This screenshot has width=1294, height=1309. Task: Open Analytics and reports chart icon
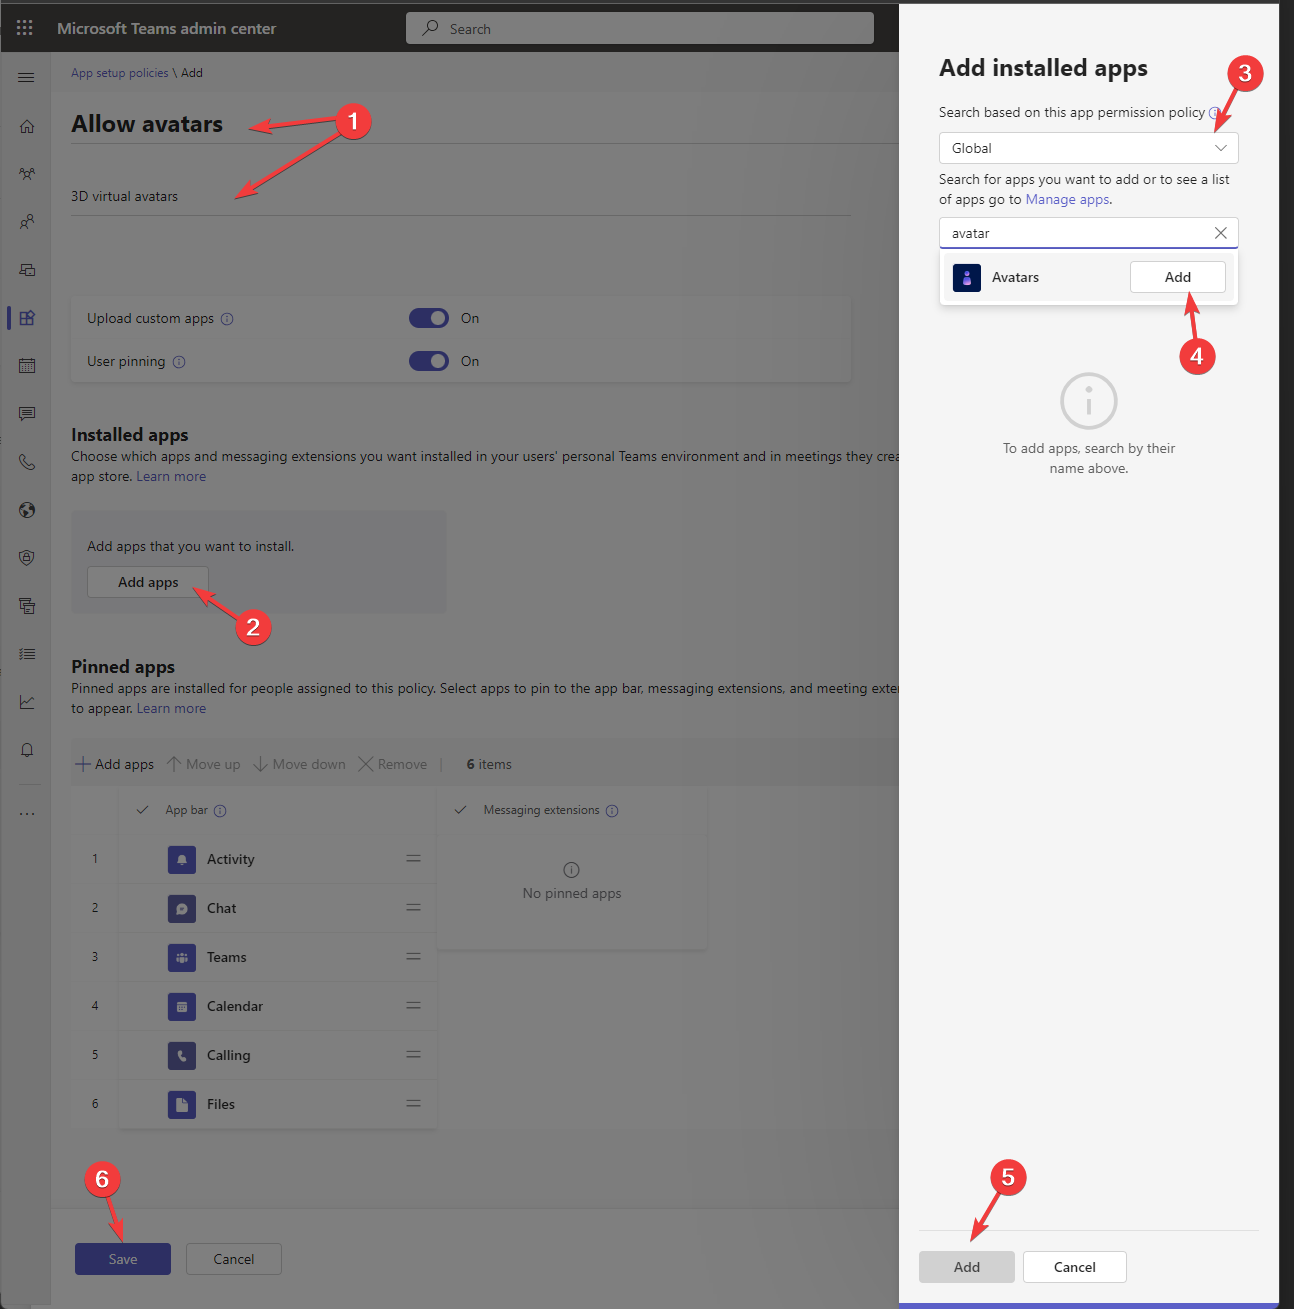click(x=27, y=702)
